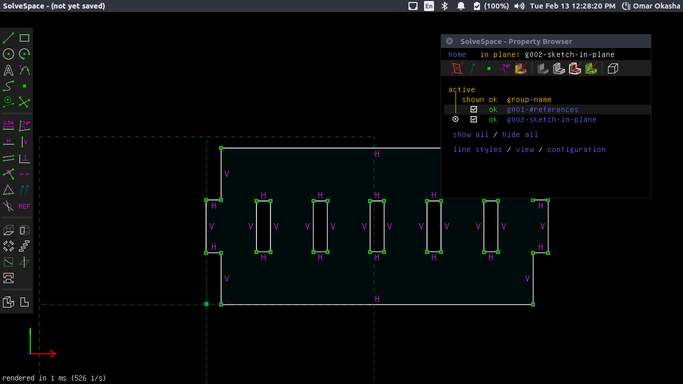This screenshot has height=384, width=683.
Task: Click the 'hide all' link
Action: (520, 135)
